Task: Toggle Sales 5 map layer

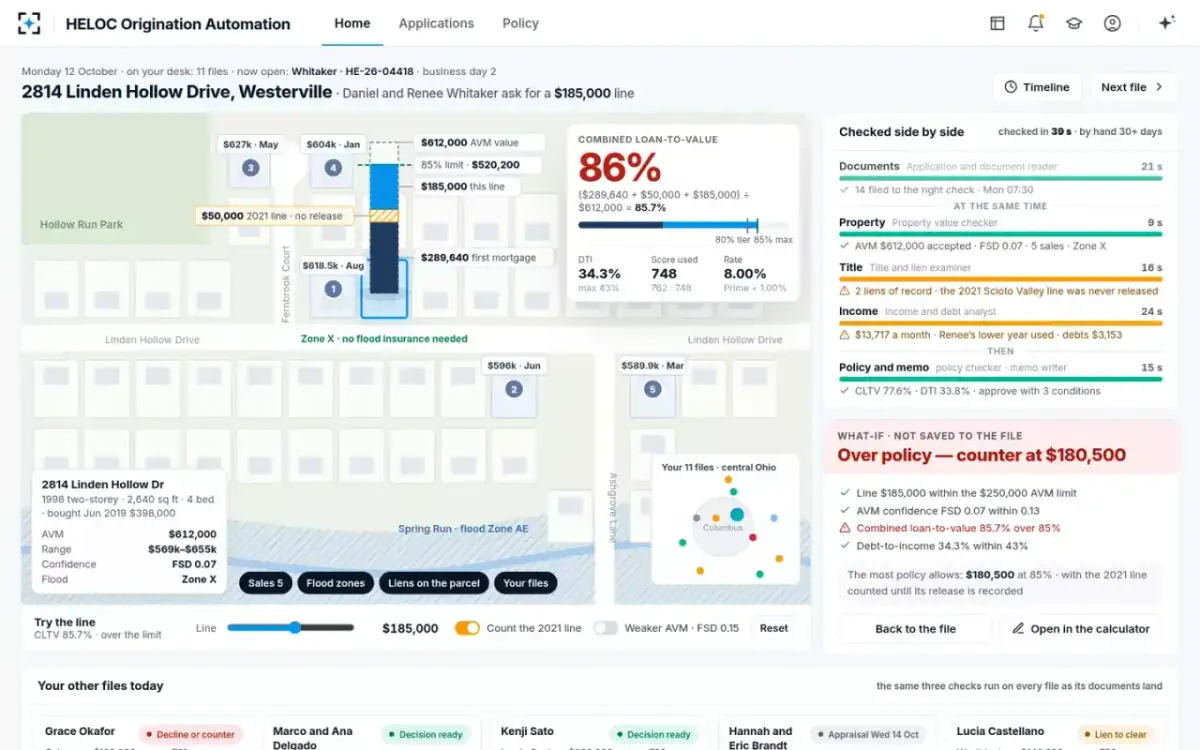Action: click(266, 583)
